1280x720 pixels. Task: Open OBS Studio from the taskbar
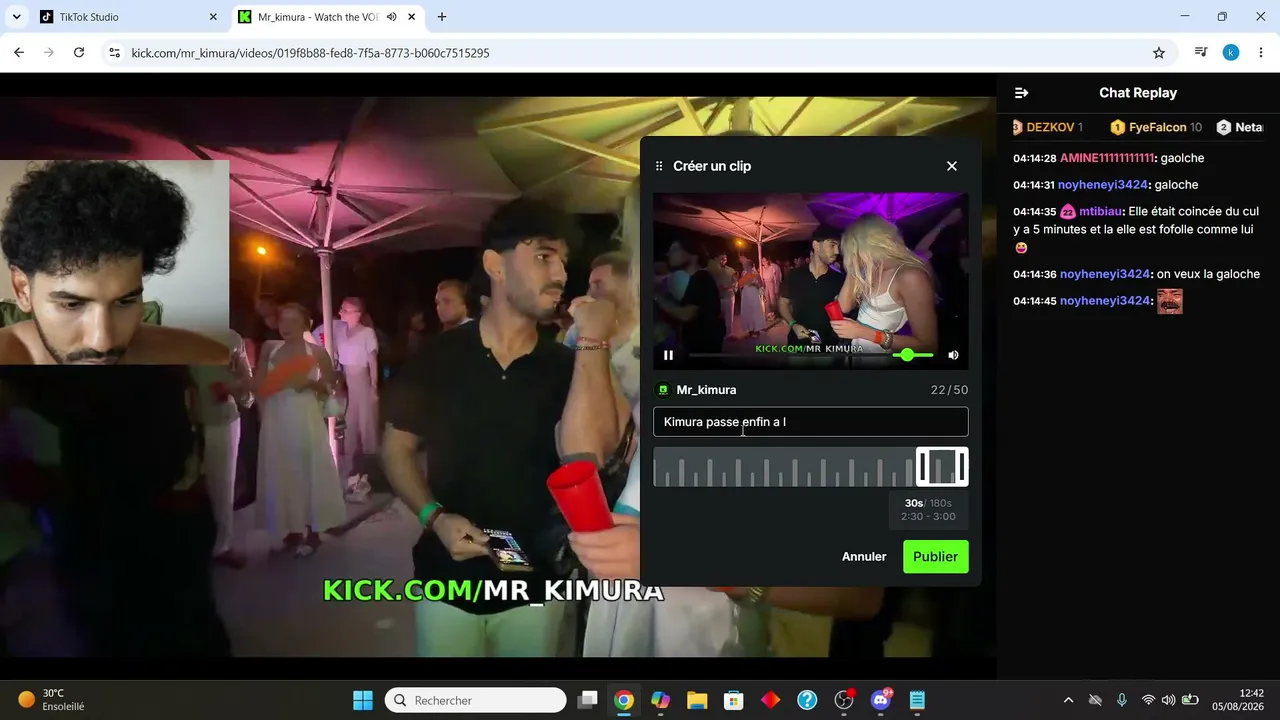[844, 700]
